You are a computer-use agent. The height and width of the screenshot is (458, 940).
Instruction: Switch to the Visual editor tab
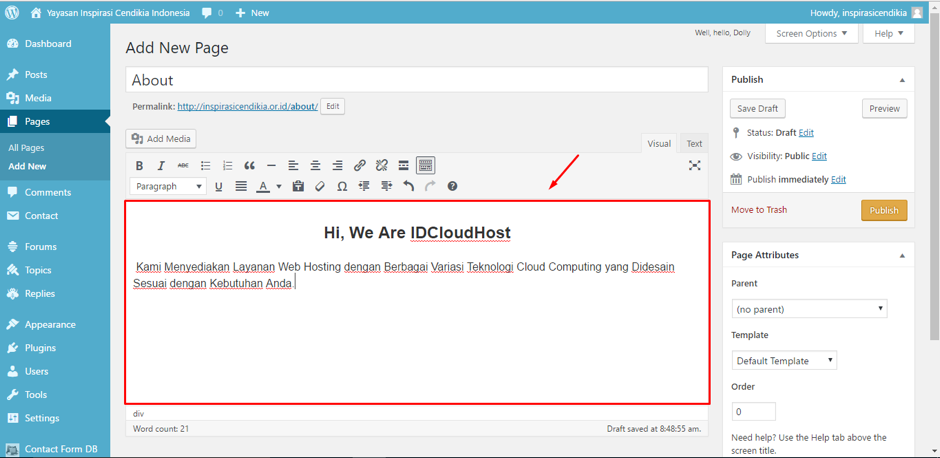[659, 143]
